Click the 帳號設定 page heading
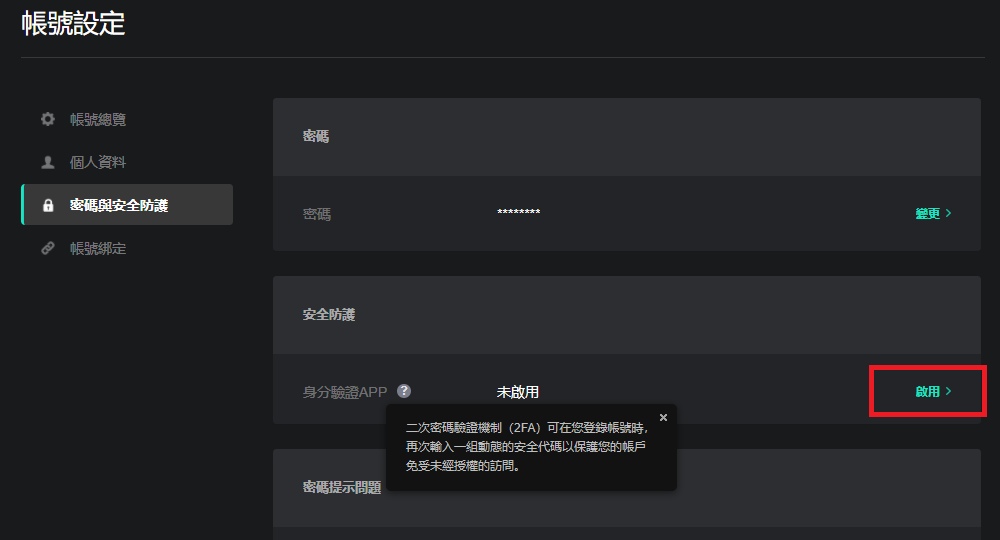Screen dimensions: 1000x540 (73, 24)
